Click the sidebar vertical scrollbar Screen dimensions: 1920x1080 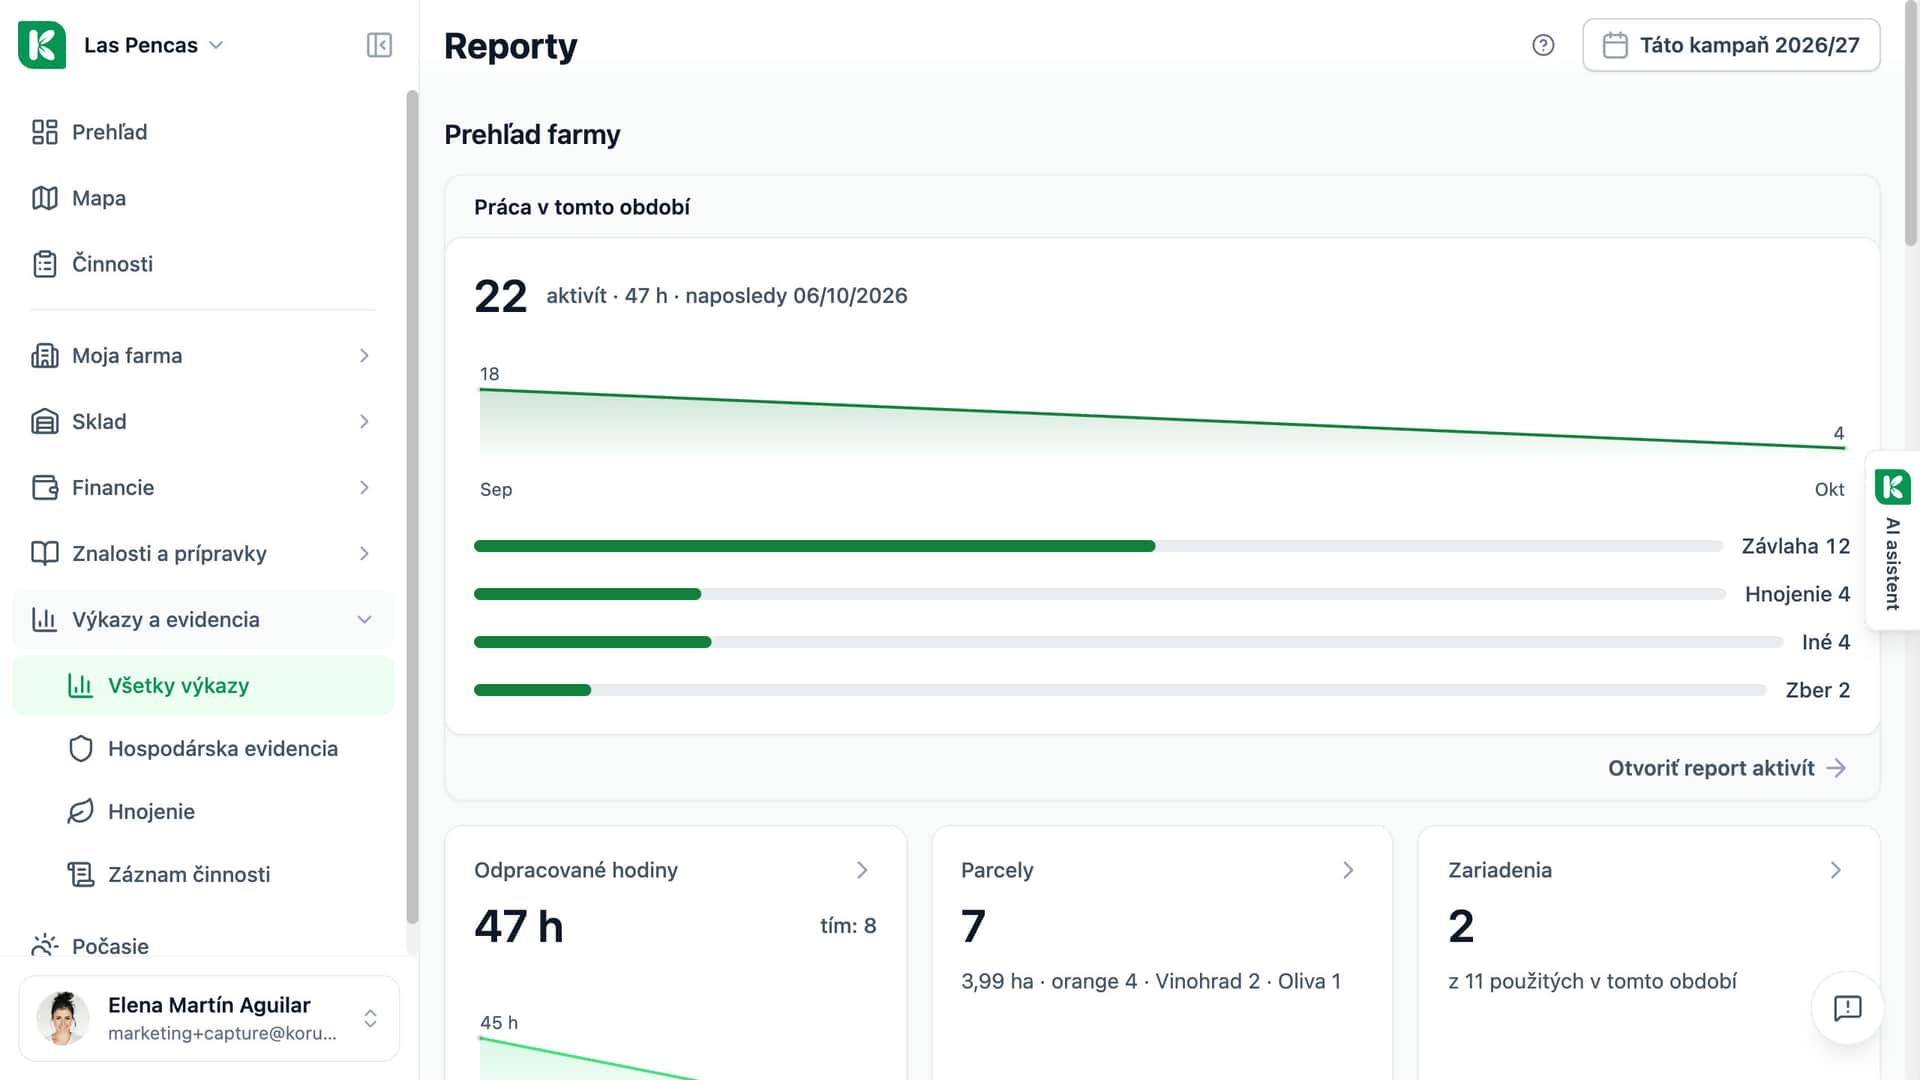click(x=412, y=507)
